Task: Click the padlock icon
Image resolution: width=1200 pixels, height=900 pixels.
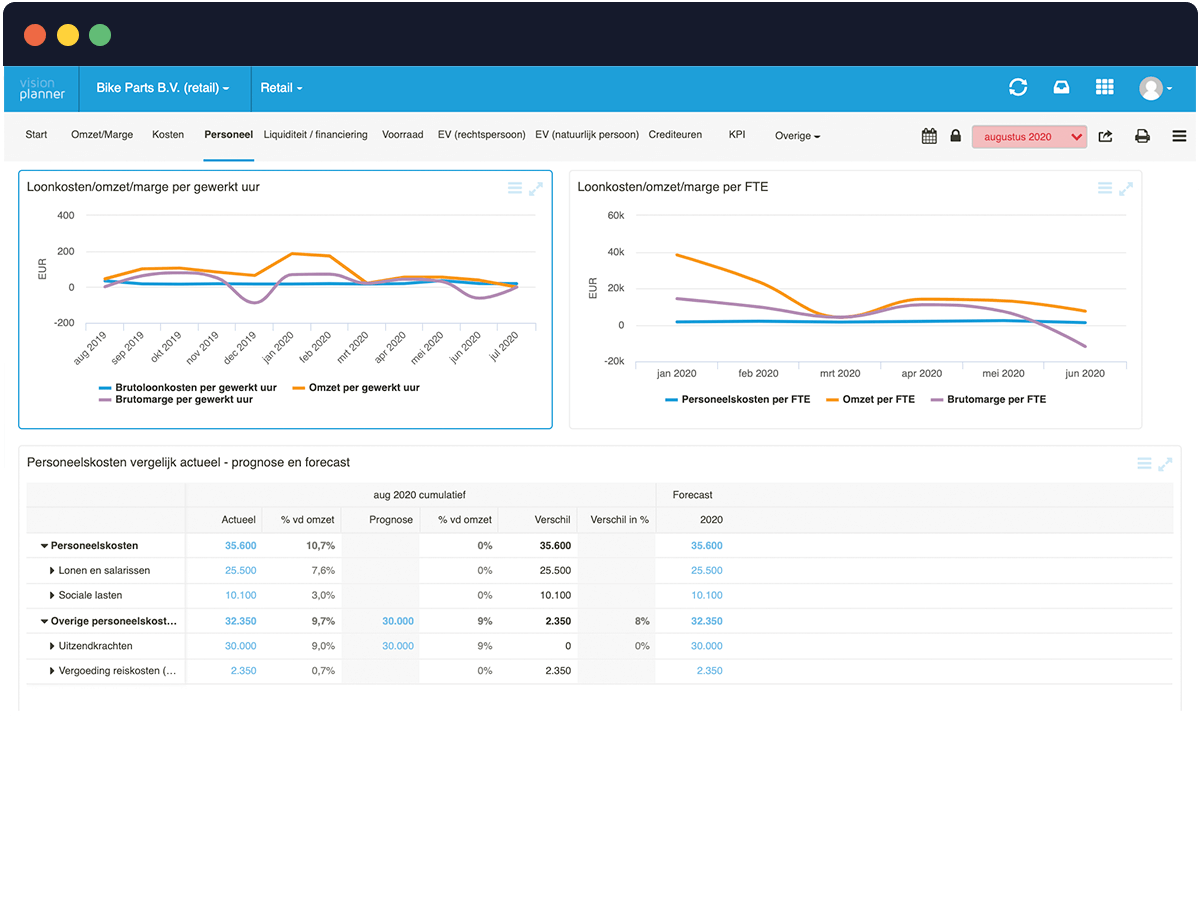Action: coord(955,136)
